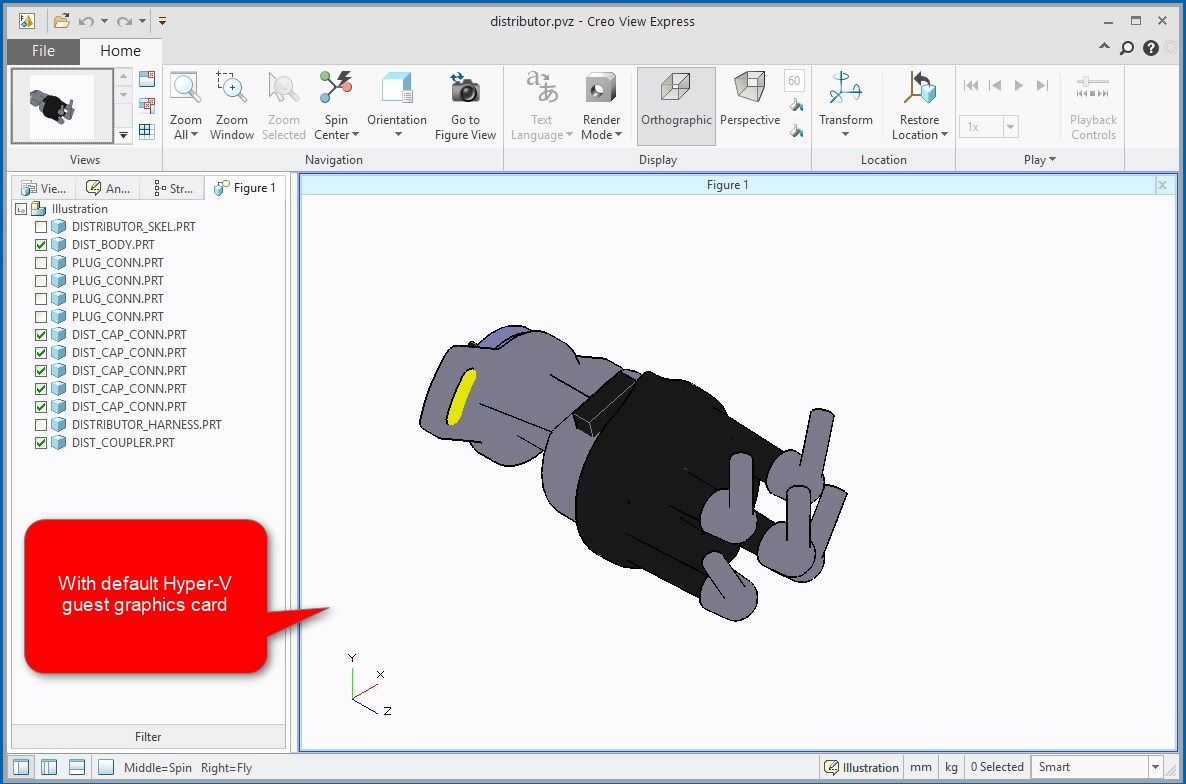Click the distributor view thumbnail

[x=62, y=106]
